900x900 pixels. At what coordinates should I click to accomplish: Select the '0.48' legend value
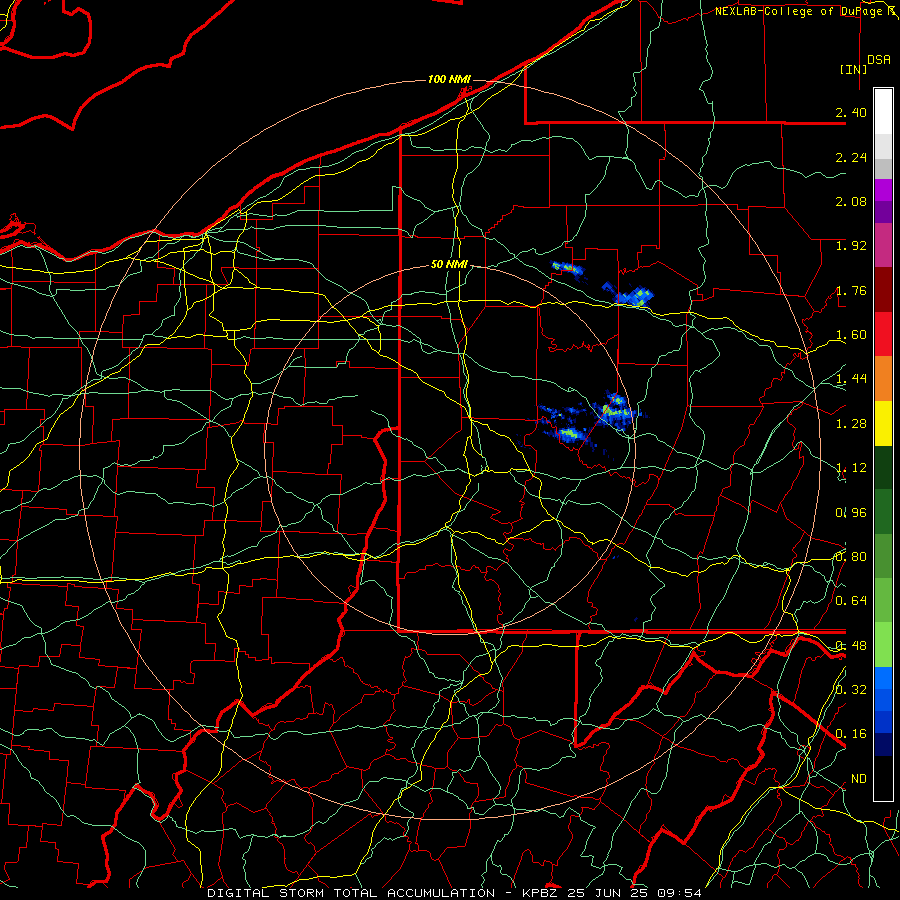(851, 646)
